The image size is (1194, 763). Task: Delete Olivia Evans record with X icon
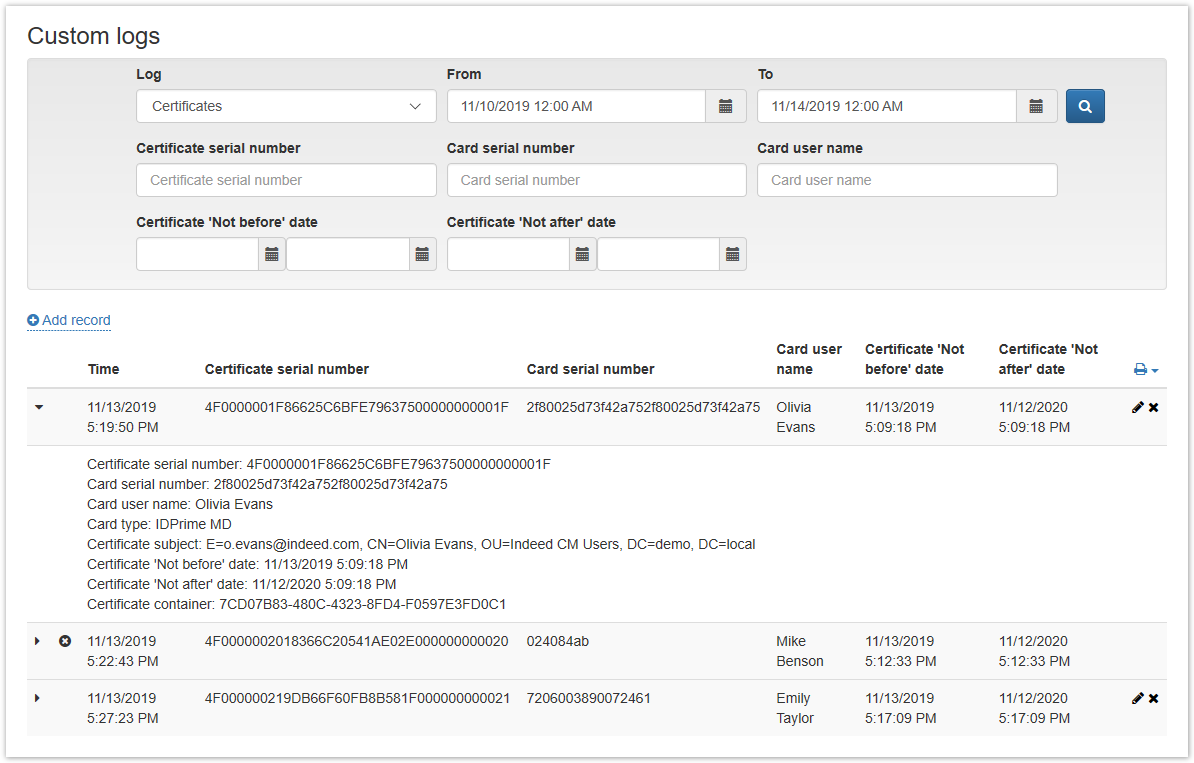pyautogui.click(x=1154, y=408)
